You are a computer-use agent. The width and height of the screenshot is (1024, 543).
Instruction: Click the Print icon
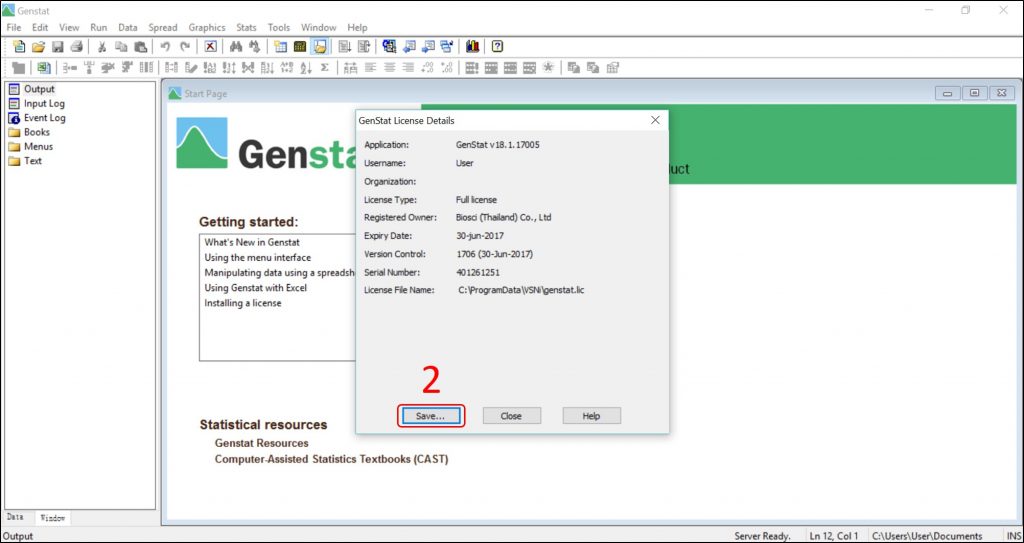coord(76,46)
